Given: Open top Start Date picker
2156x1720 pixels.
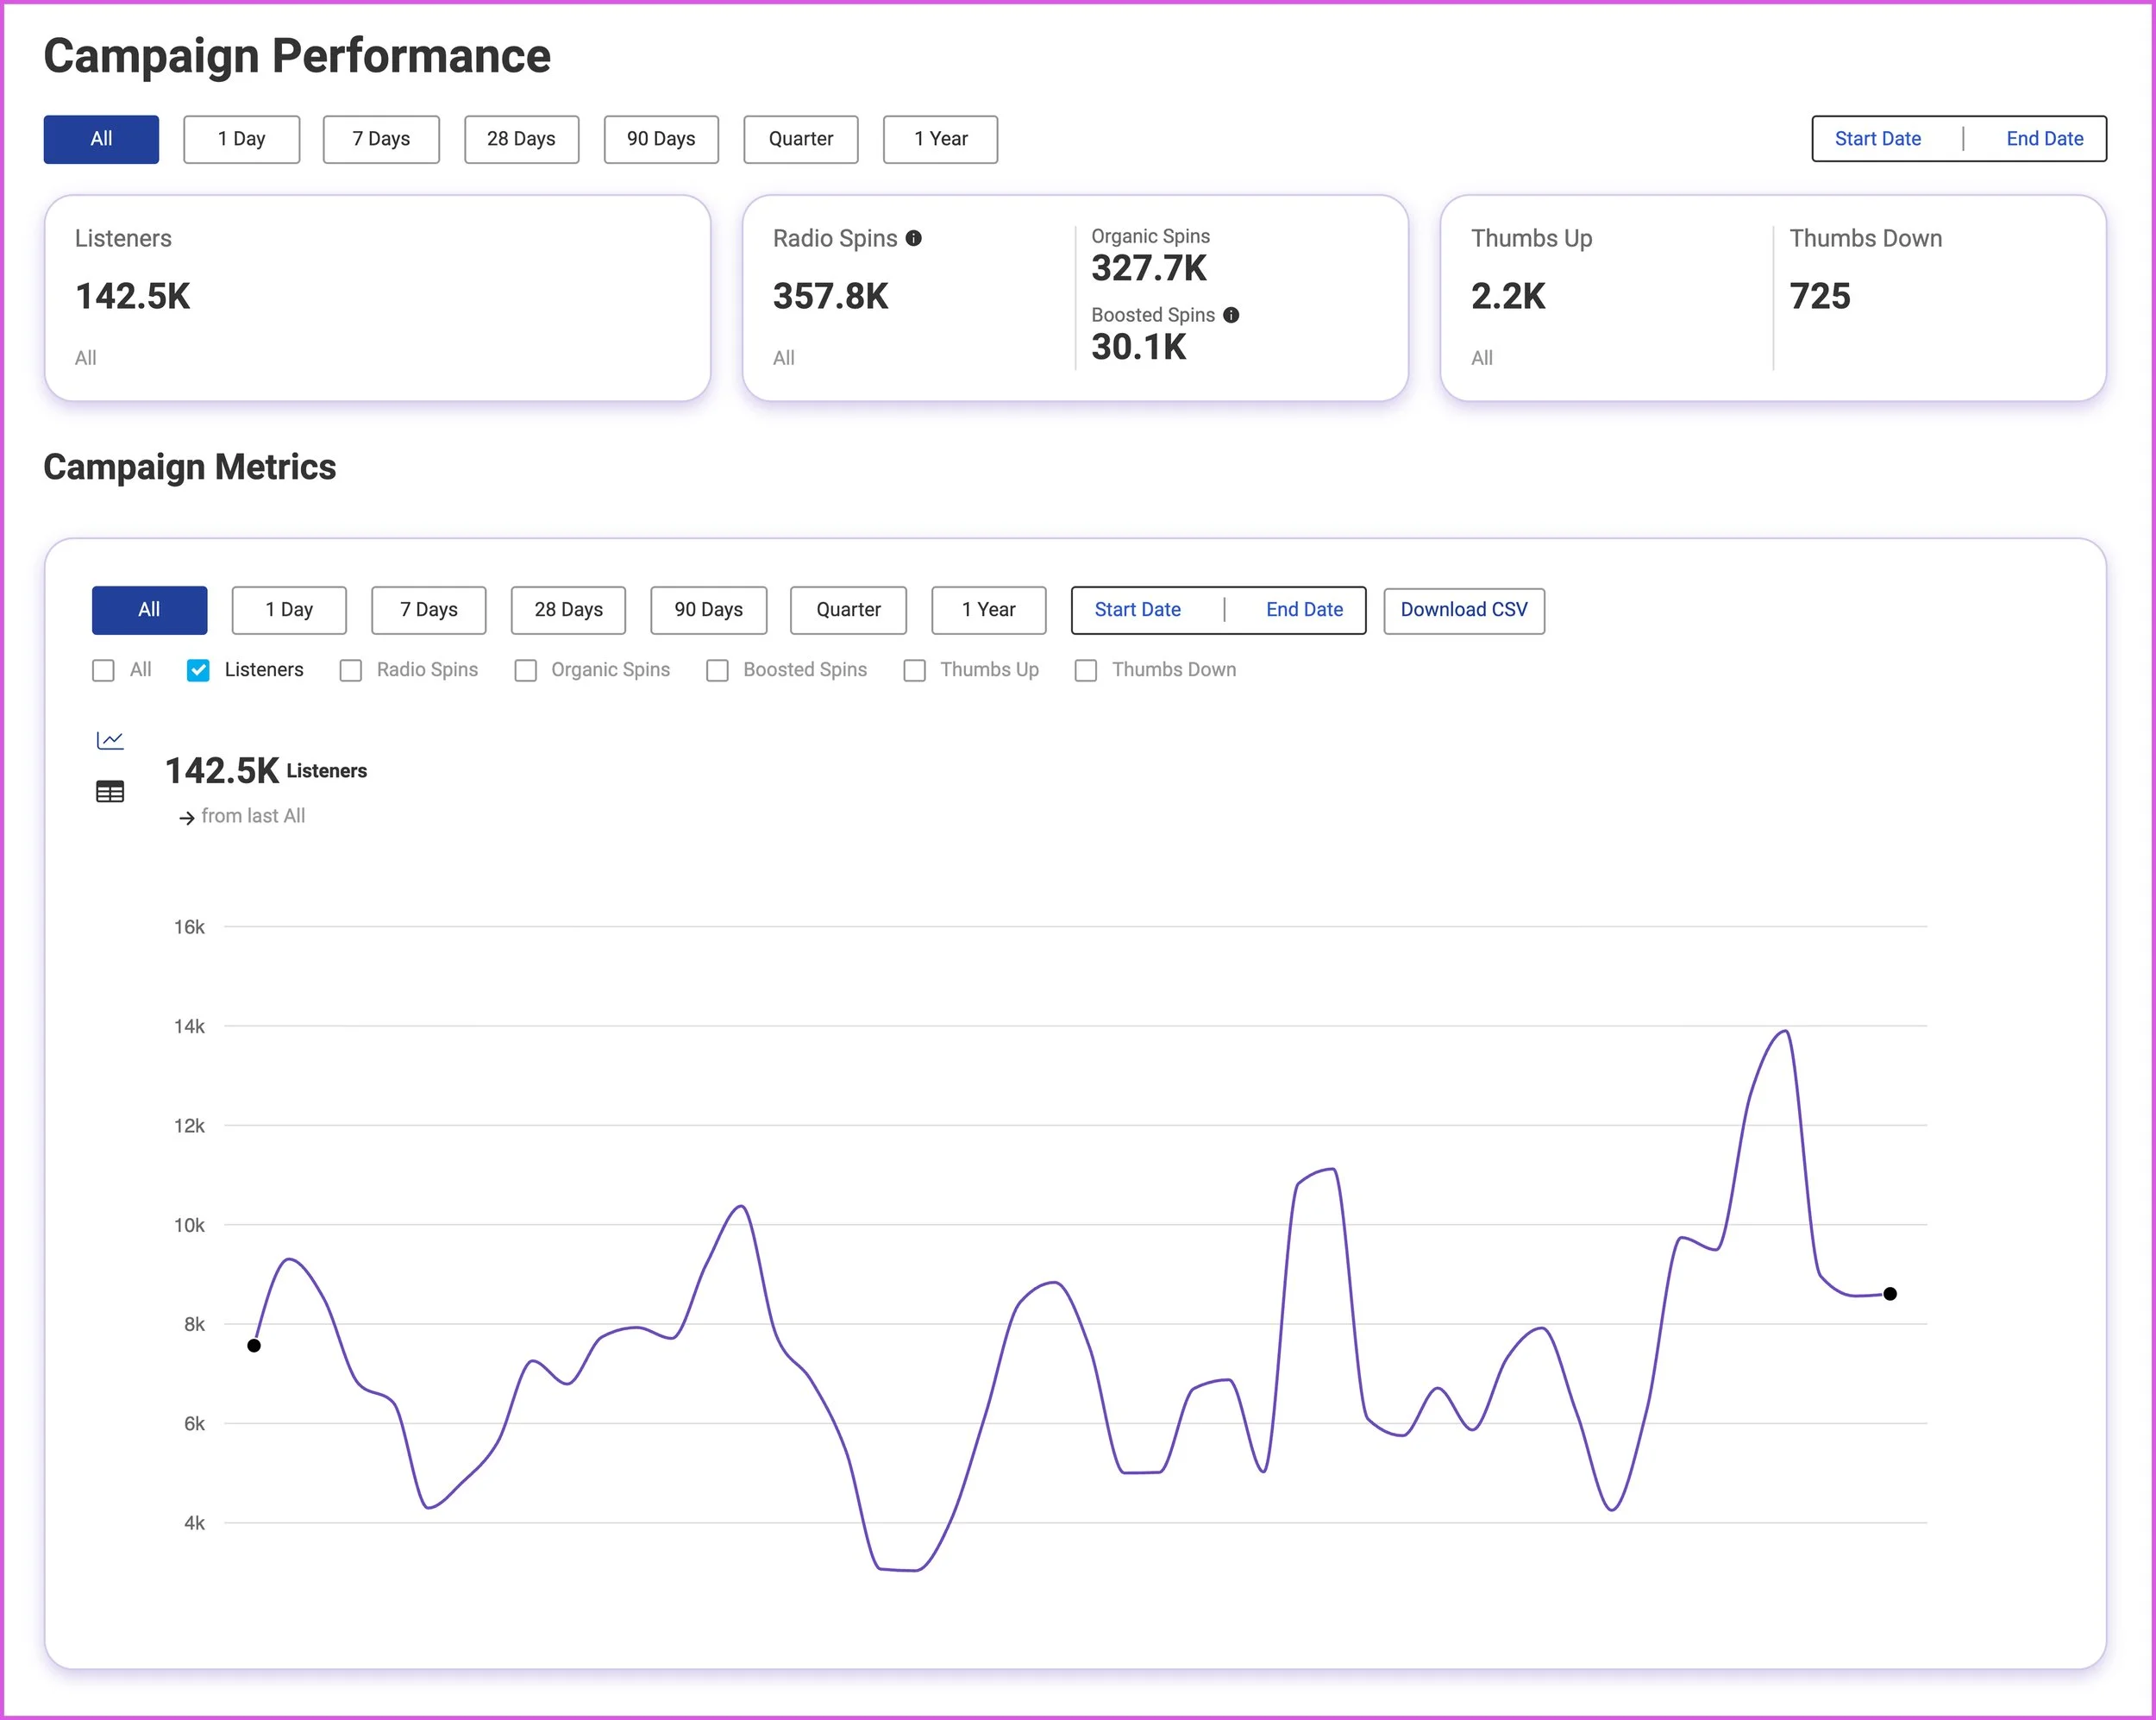Looking at the screenshot, I should [1877, 139].
